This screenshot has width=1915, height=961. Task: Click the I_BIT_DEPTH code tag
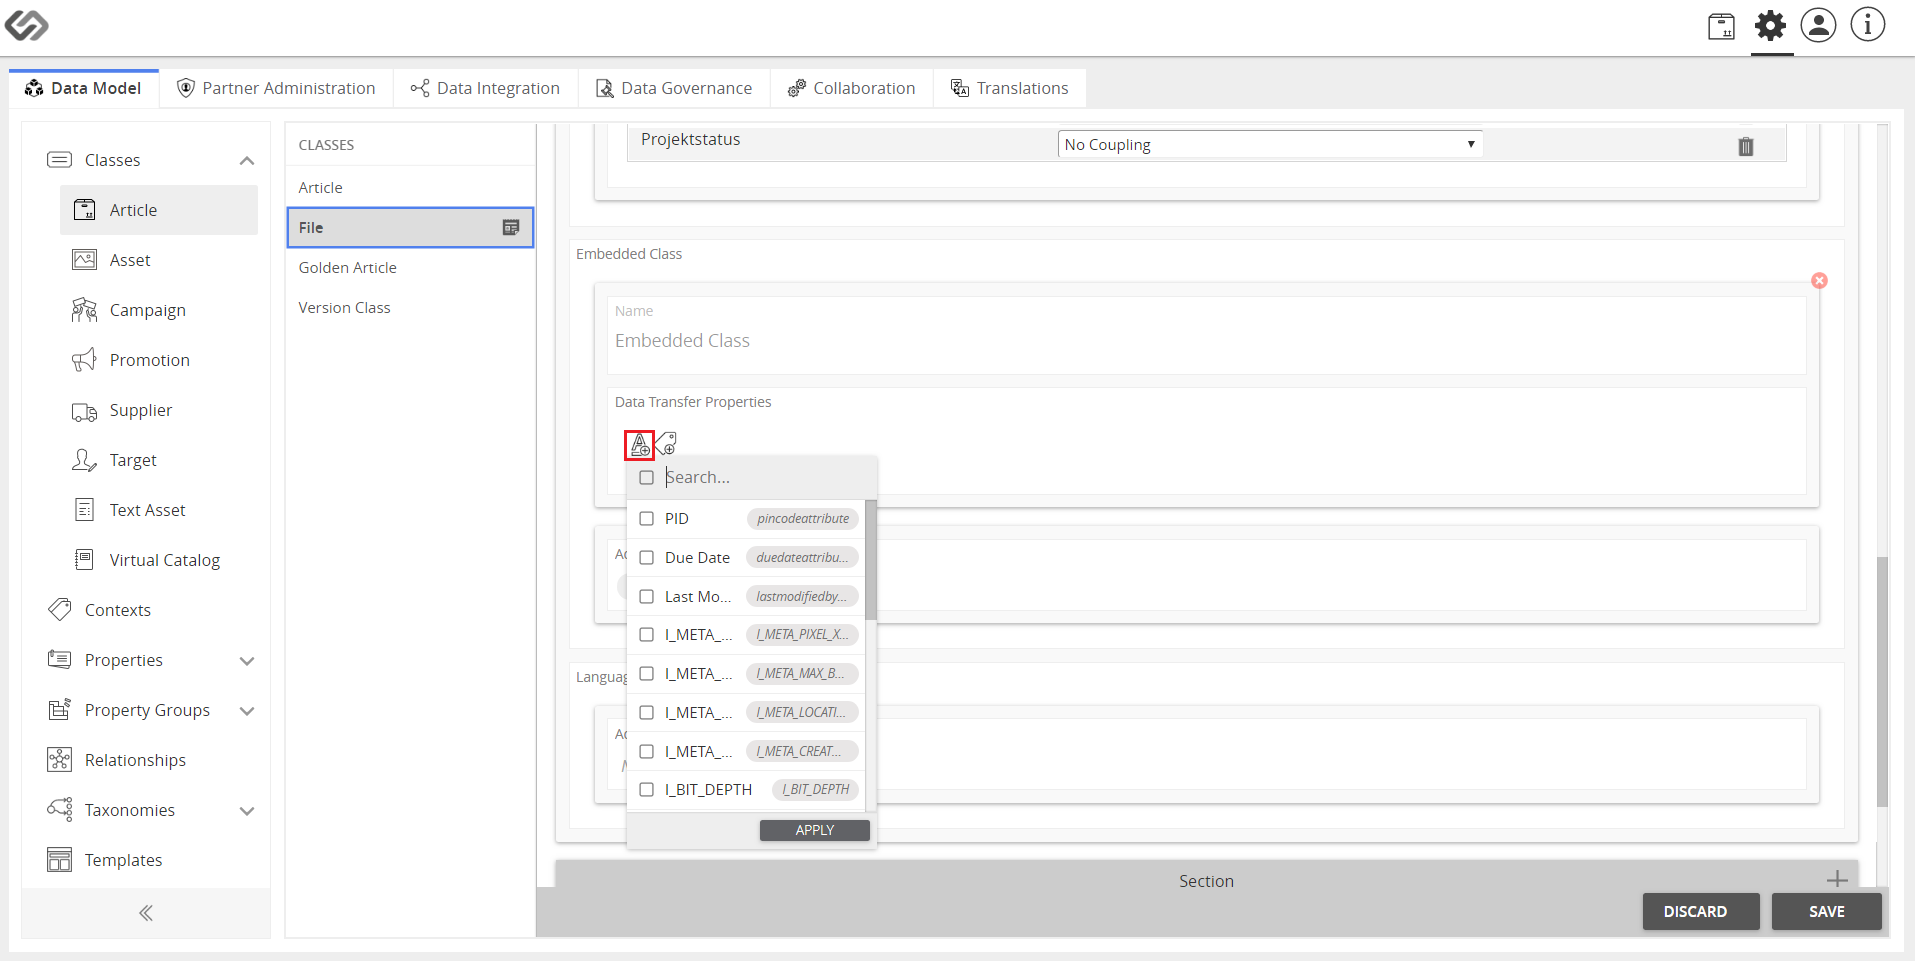click(816, 790)
